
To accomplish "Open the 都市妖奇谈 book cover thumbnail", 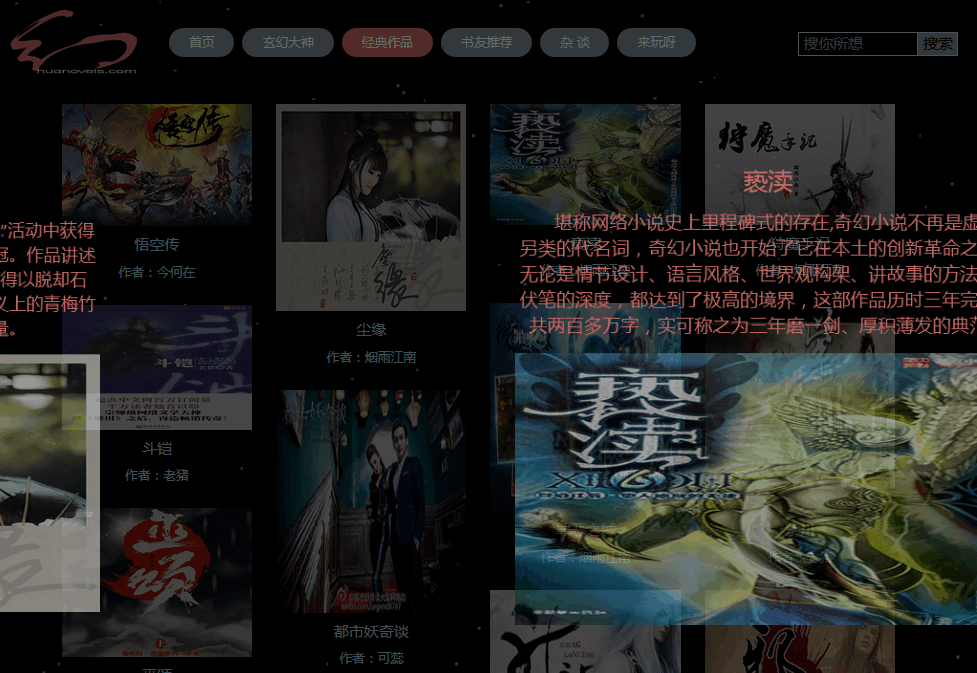I will coord(371,502).
